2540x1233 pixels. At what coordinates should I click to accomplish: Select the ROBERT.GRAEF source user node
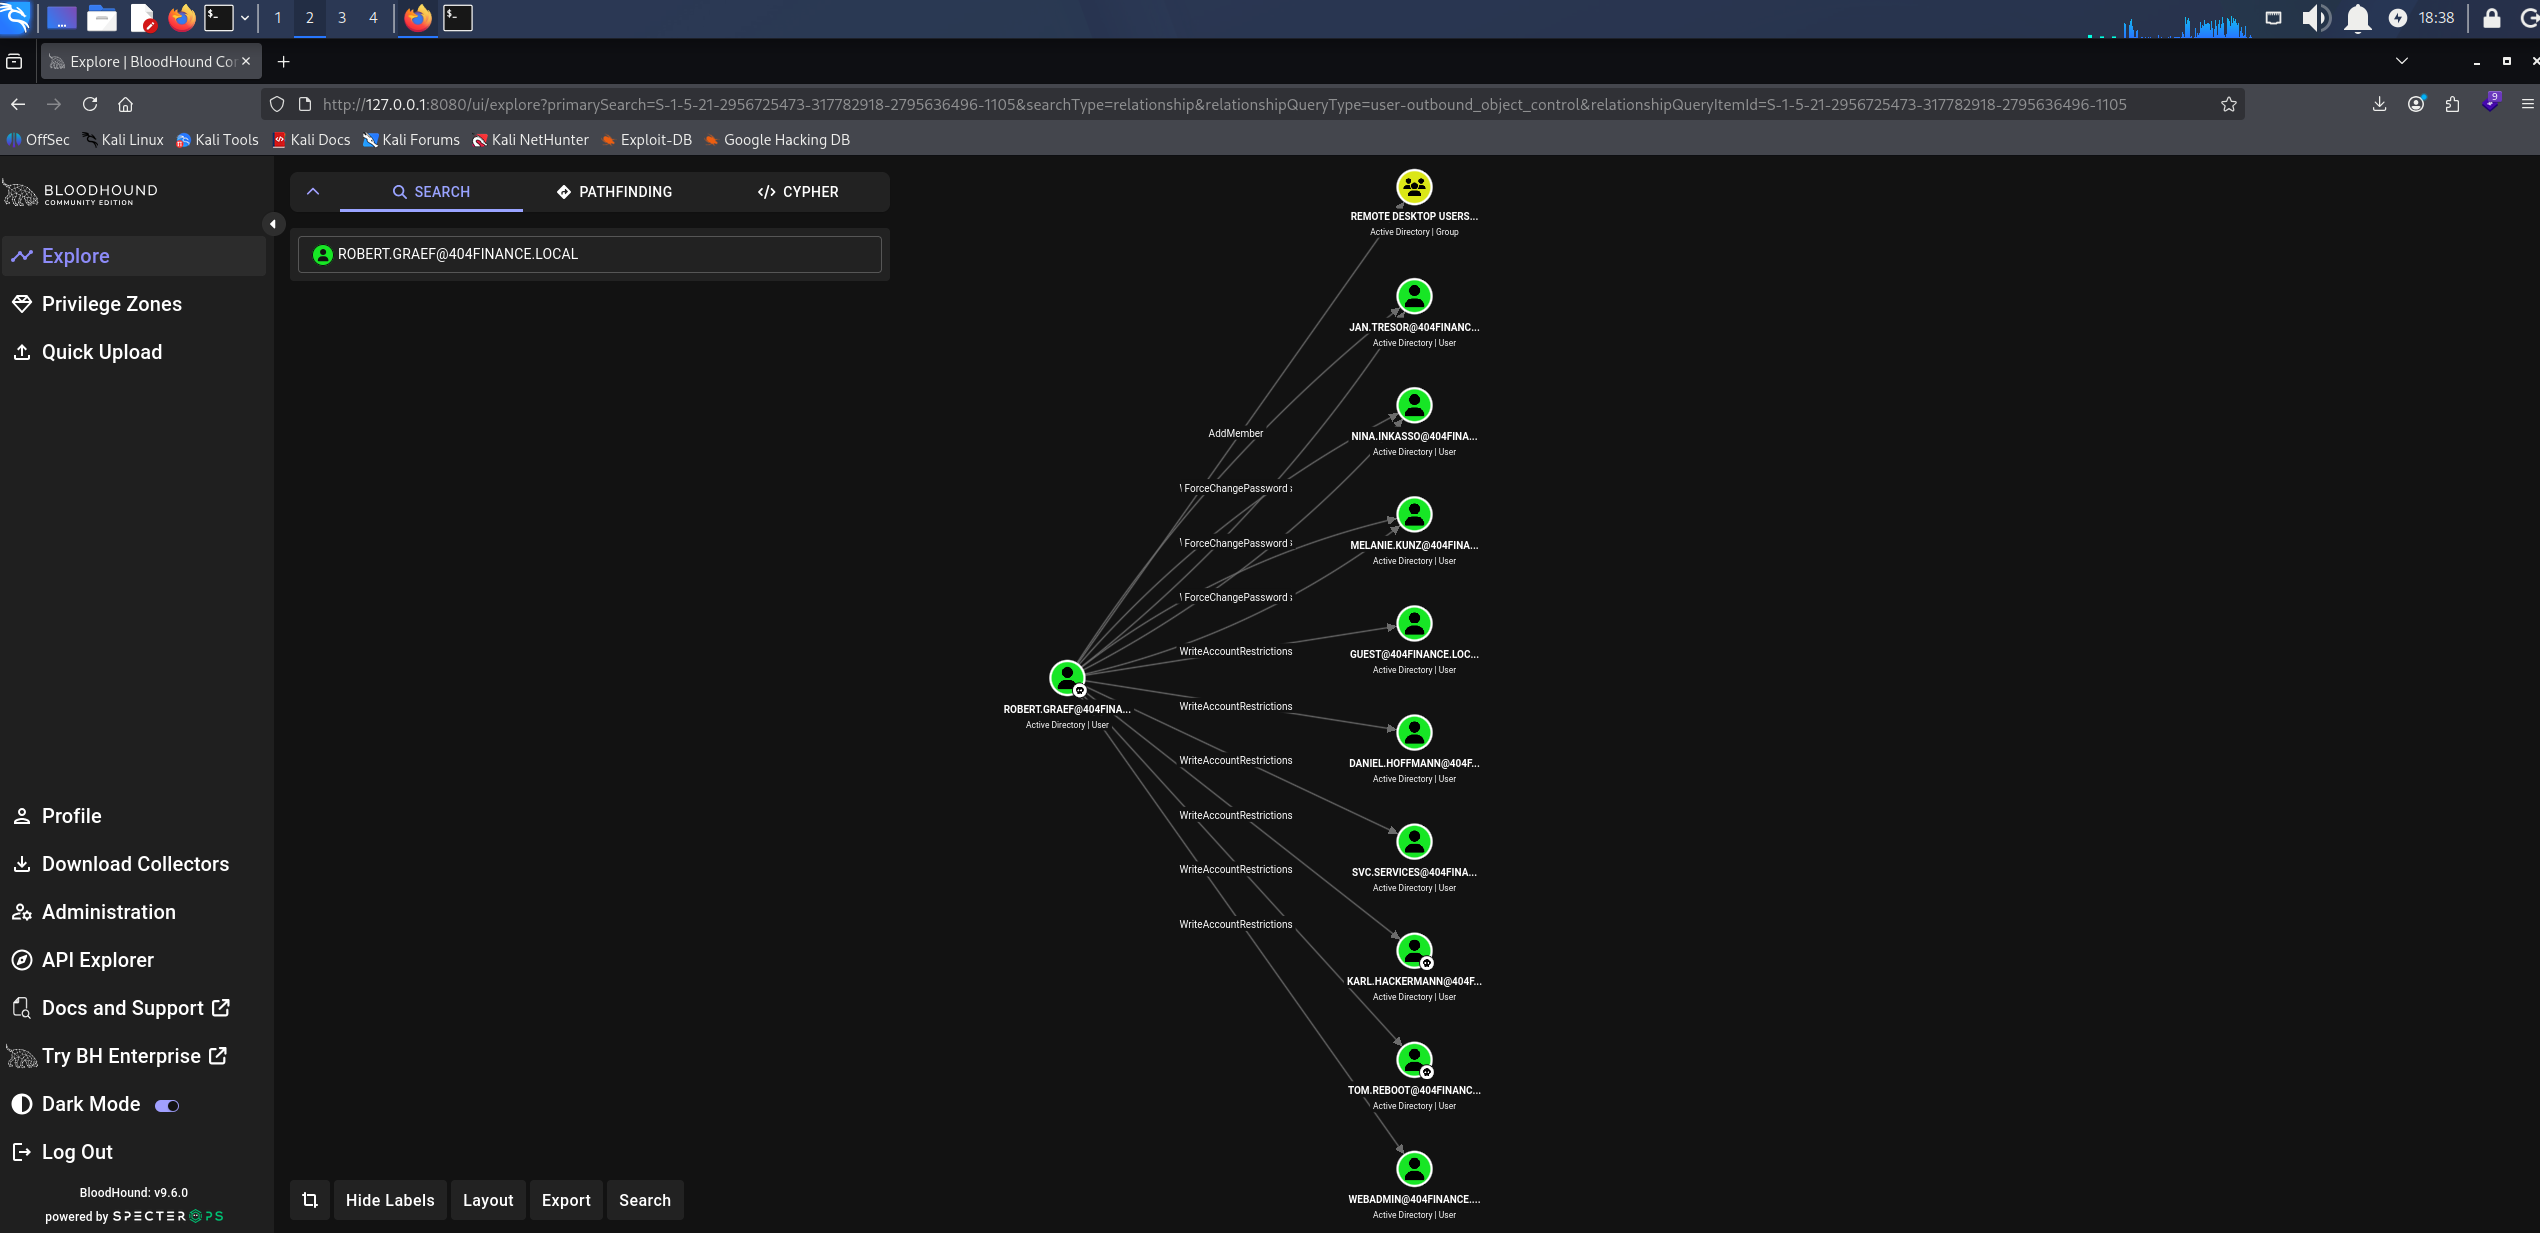pyautogui.click(x=1067, y=678)
